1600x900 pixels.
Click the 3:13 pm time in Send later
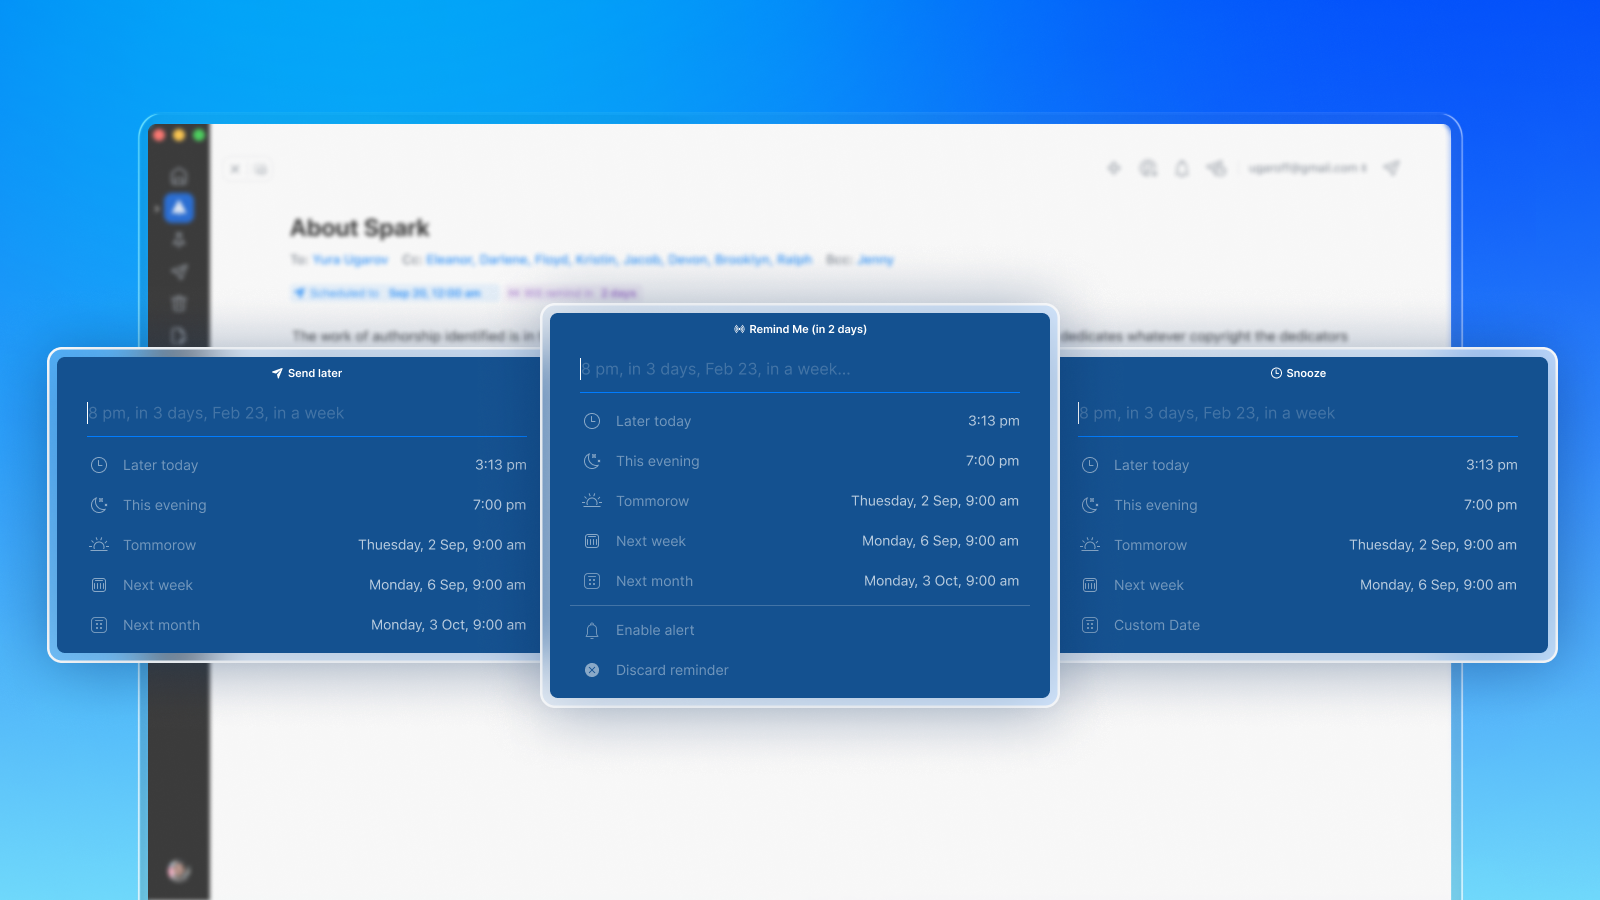coord(501,465)
